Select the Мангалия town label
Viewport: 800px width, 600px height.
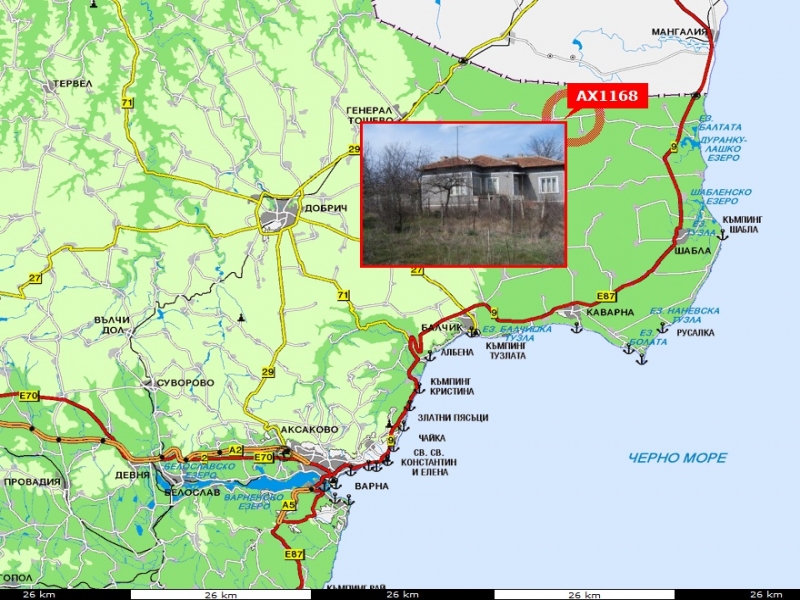click(x=679, y=32)
